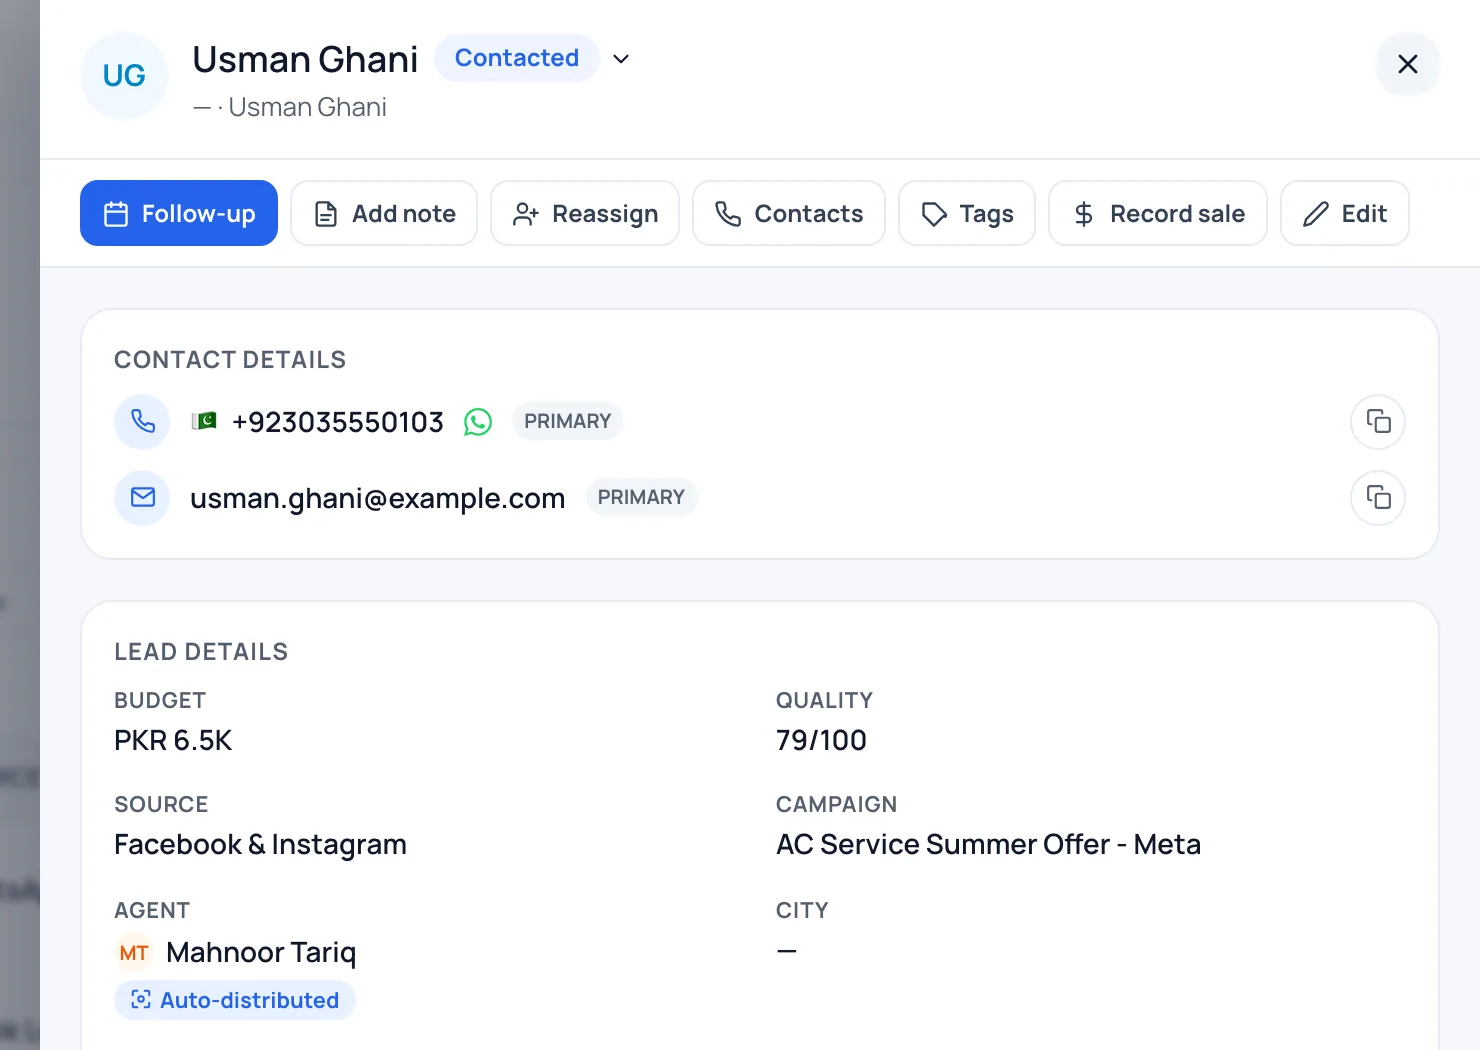Screen dimensions: 1480x1050
Task: Select the phone number +923035550103
Action: coord(338,422)
